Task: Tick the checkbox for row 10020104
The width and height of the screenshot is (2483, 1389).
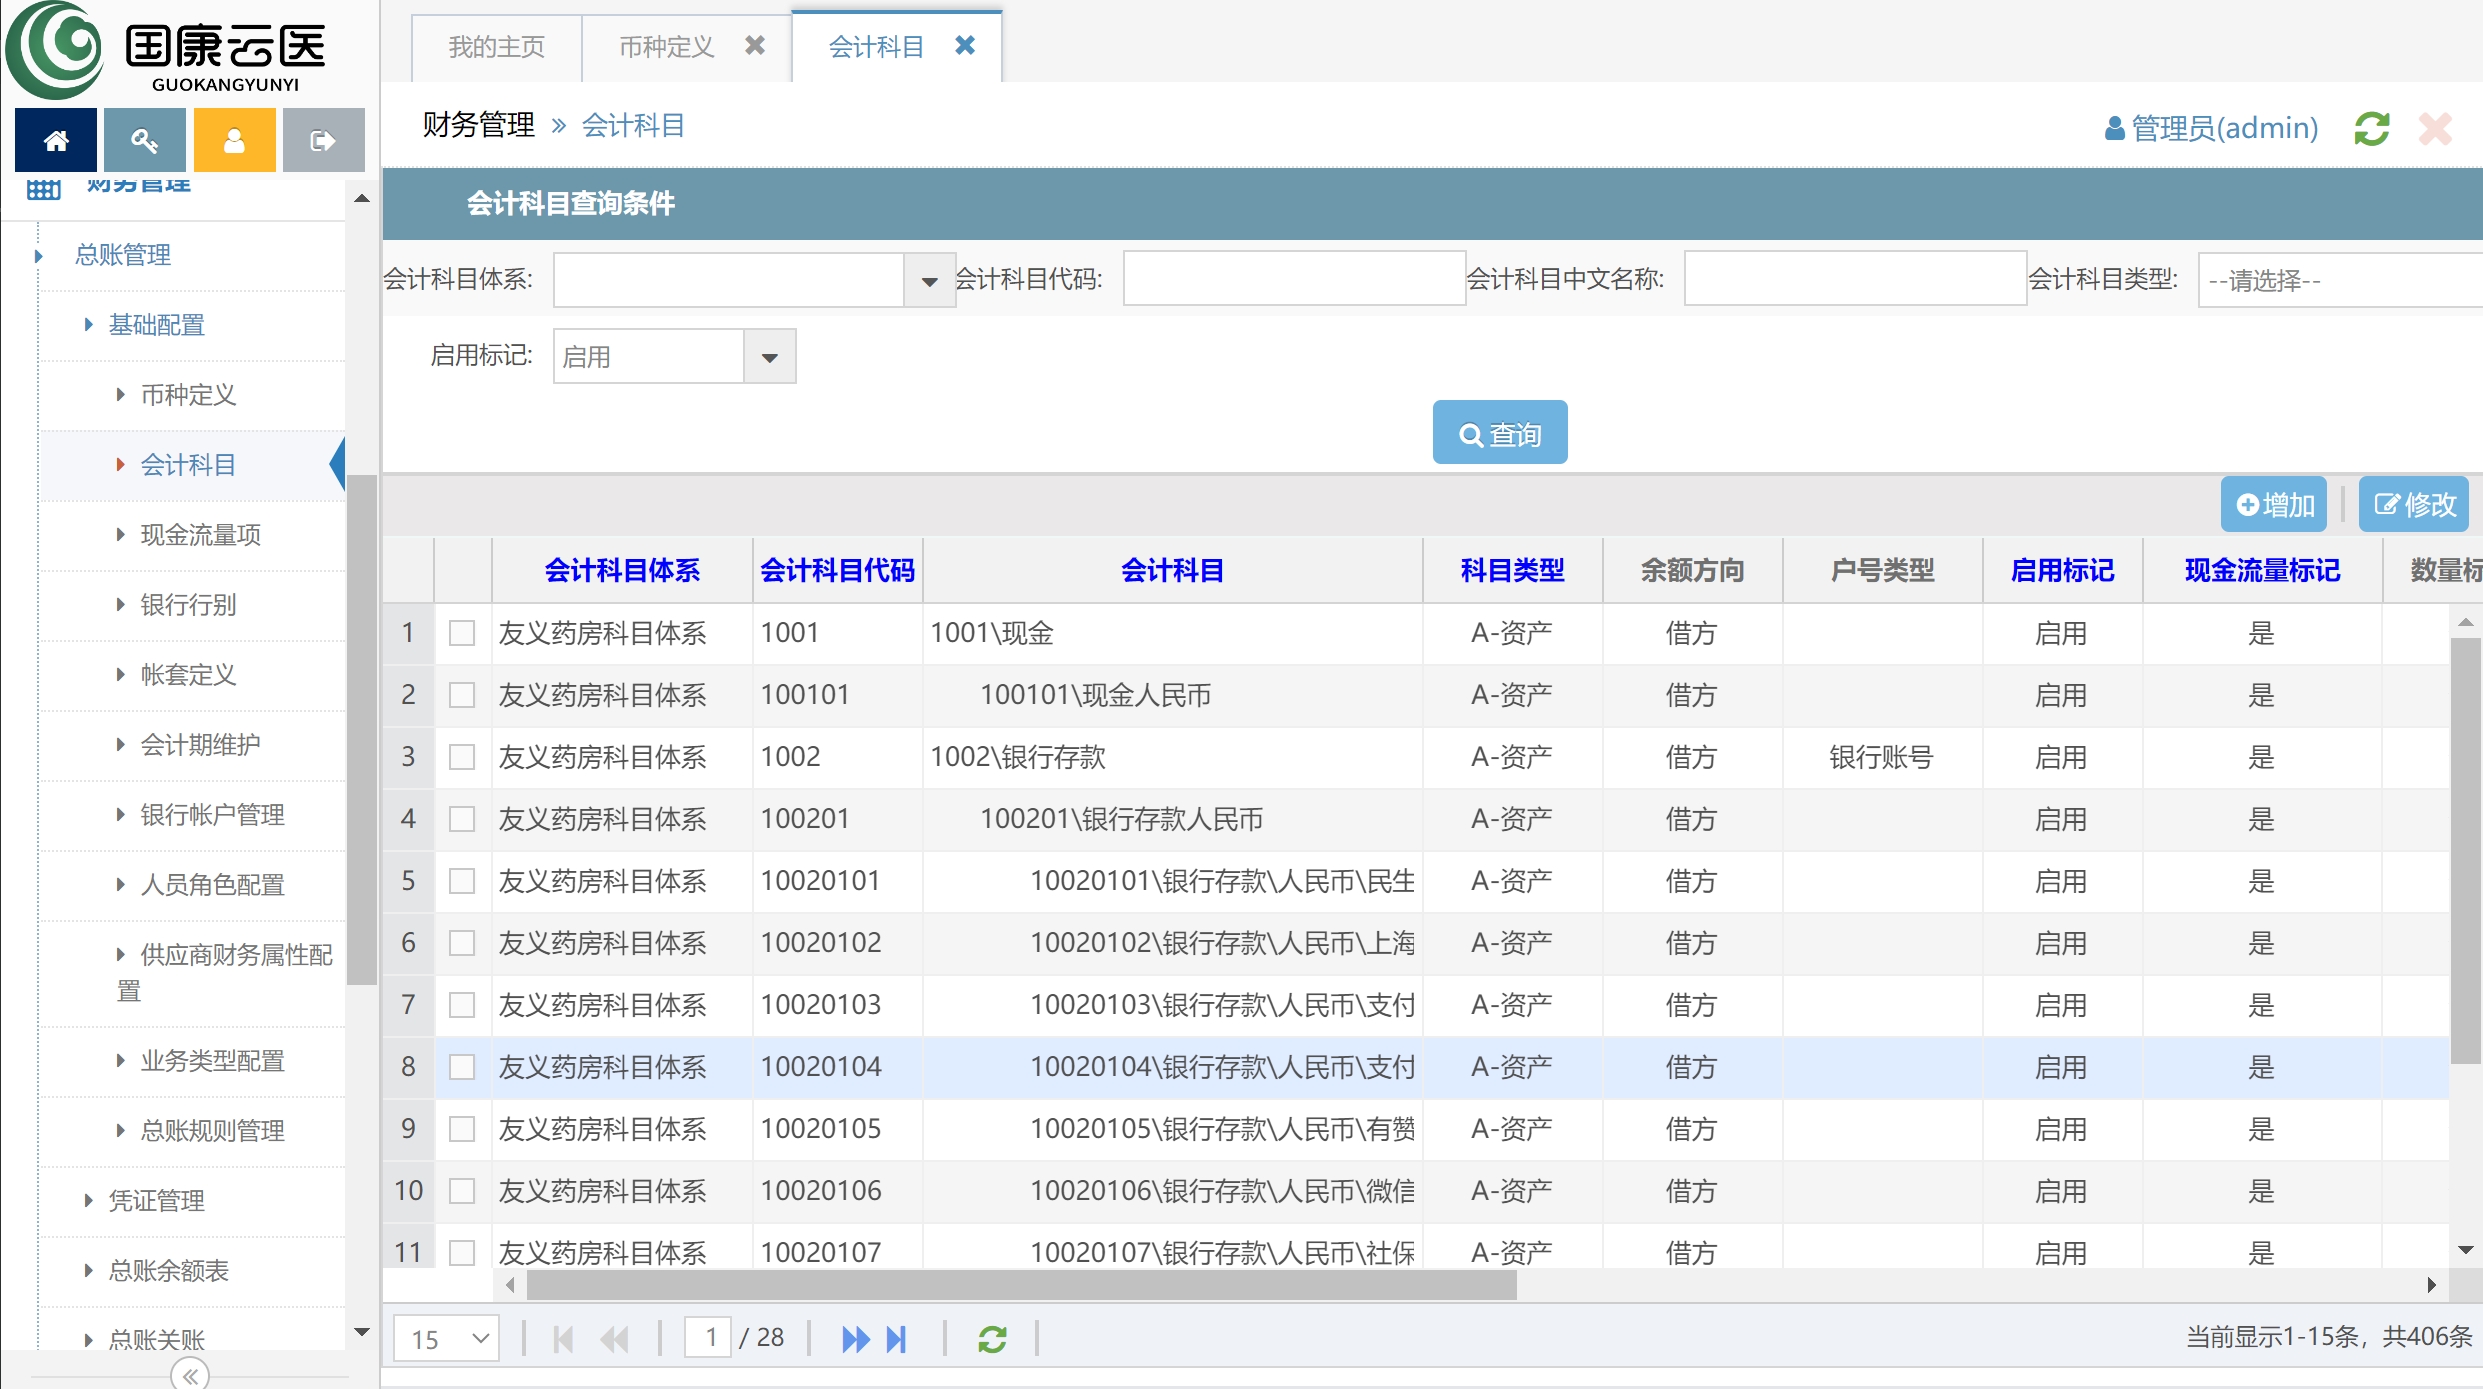Action: pos(462,1067)
